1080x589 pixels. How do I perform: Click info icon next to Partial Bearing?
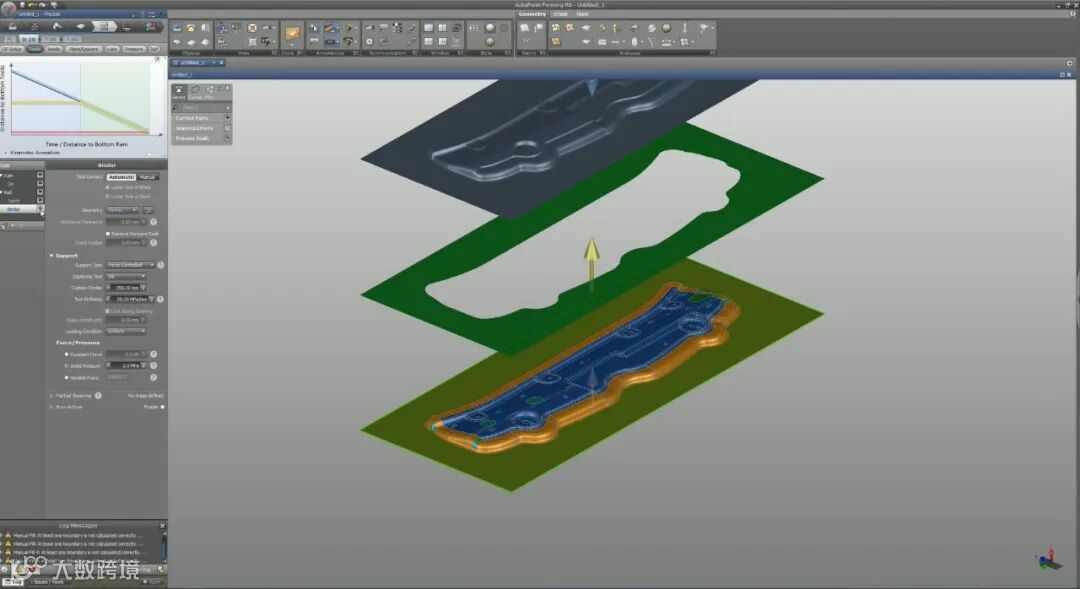98,395
